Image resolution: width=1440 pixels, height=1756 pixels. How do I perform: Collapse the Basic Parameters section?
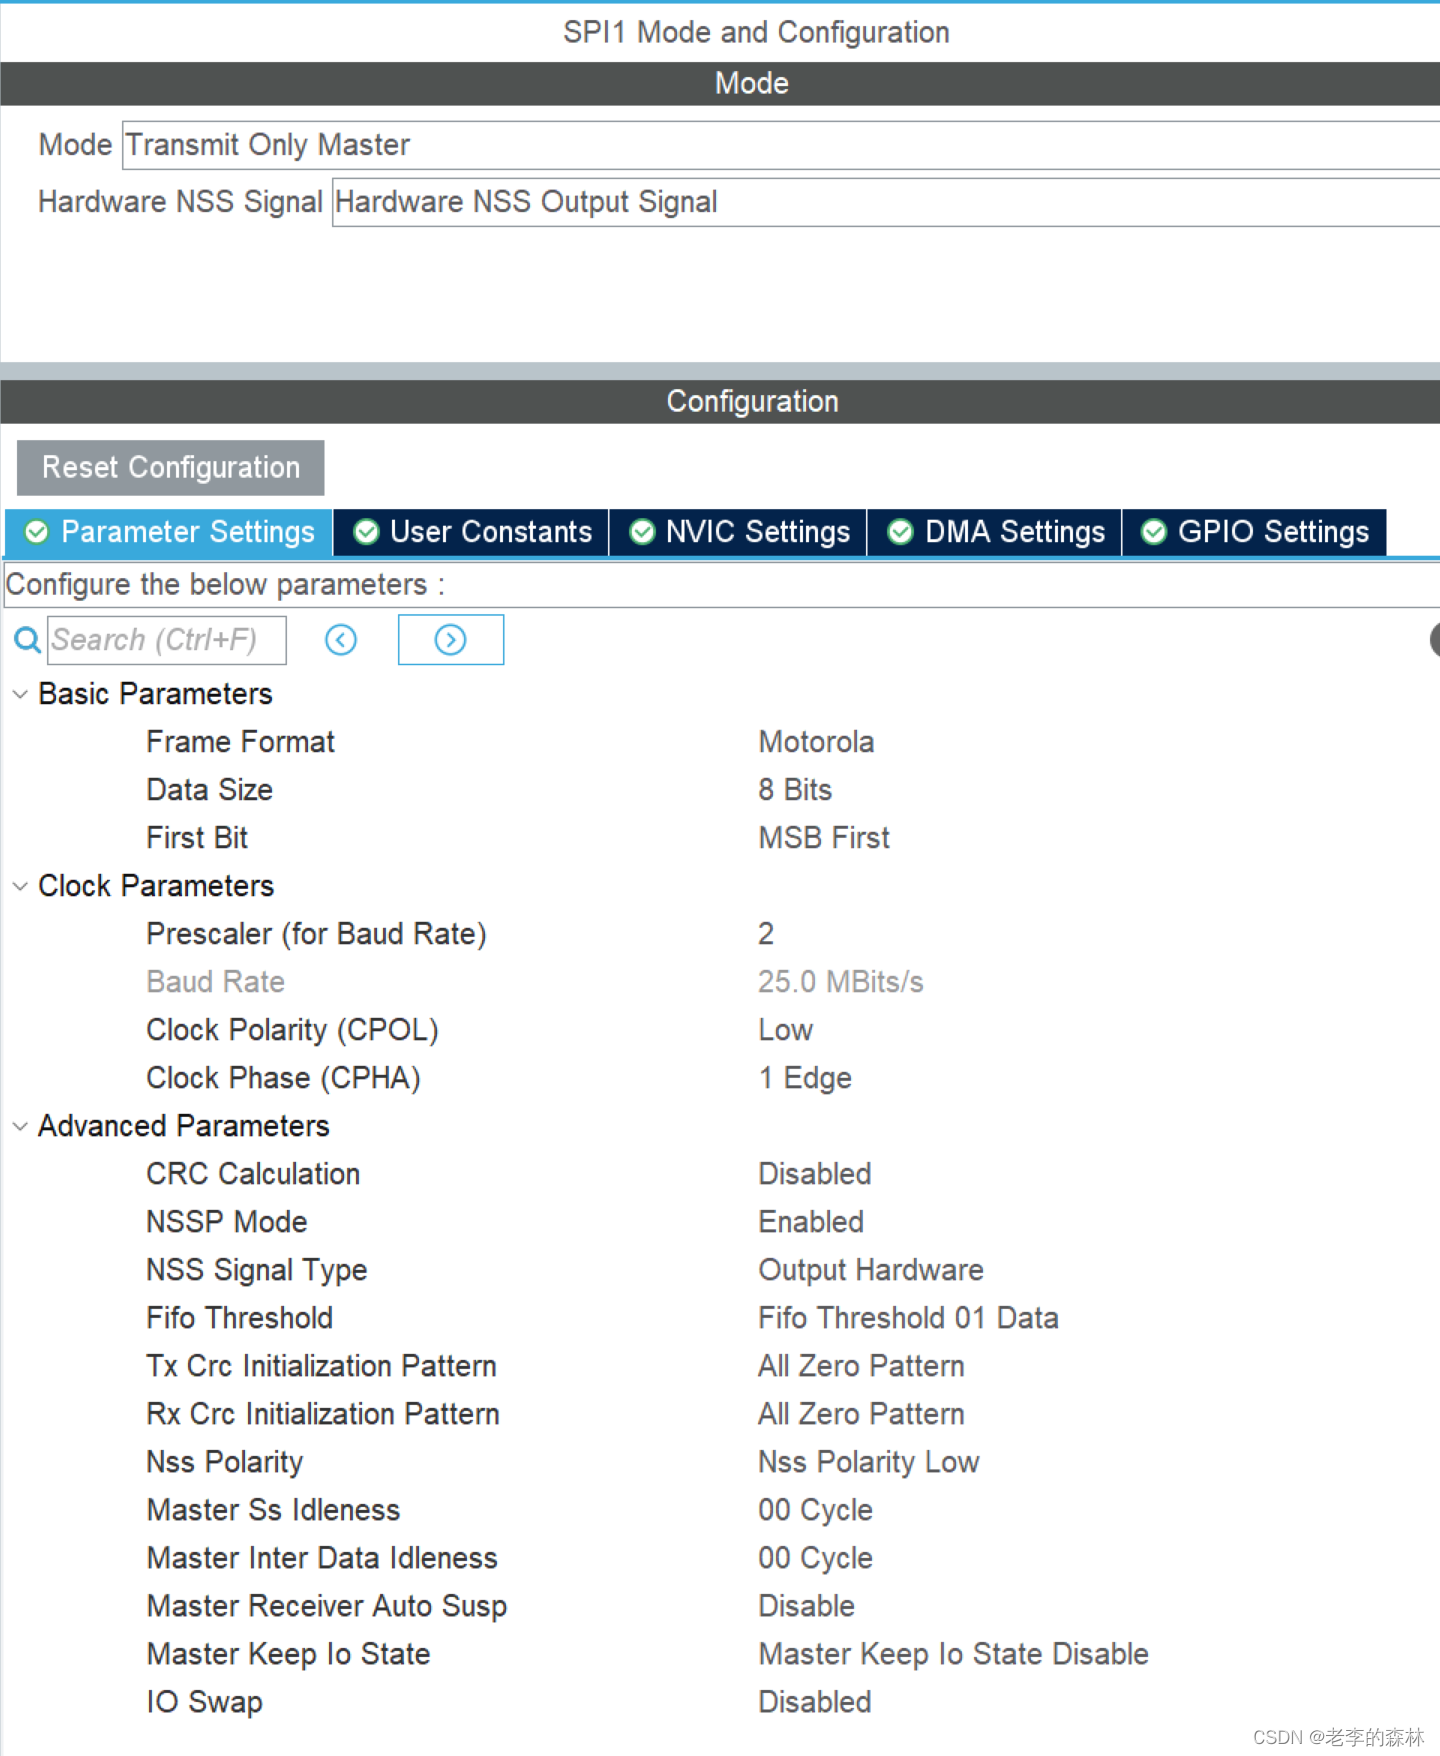[20, 694]
